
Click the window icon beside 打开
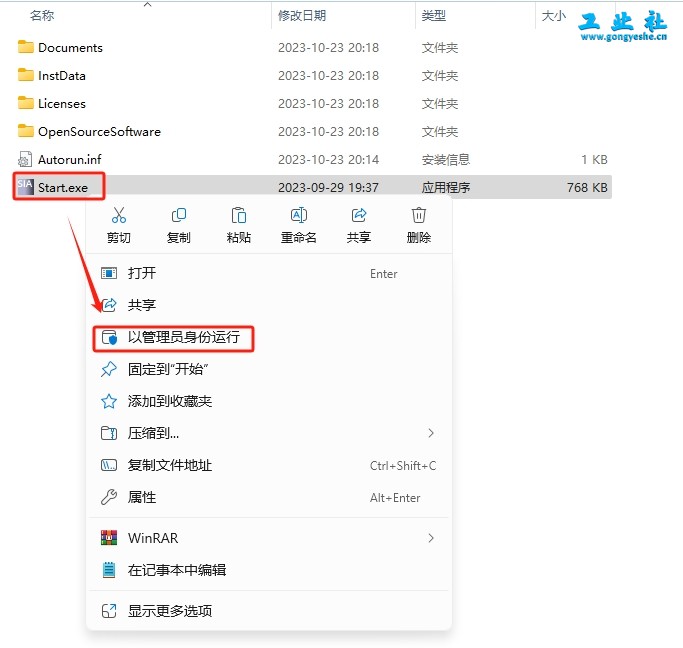click(x=109, y=273)
